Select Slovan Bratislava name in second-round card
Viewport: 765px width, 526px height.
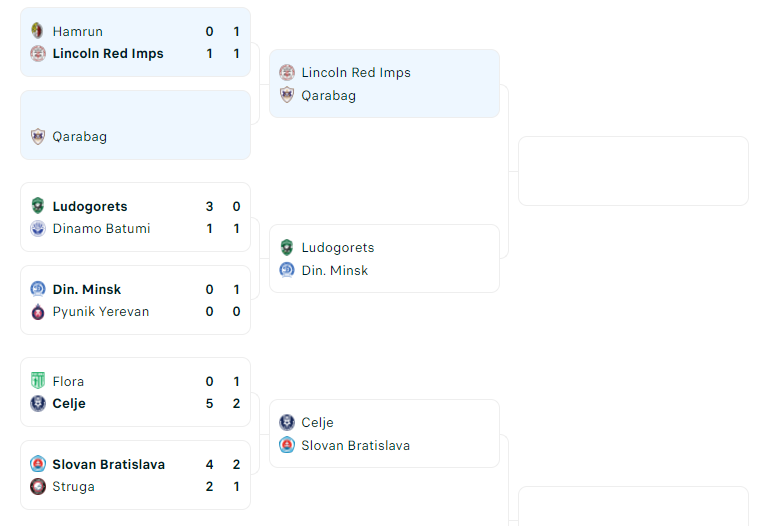pyautogui.click(x=356, y=445)
